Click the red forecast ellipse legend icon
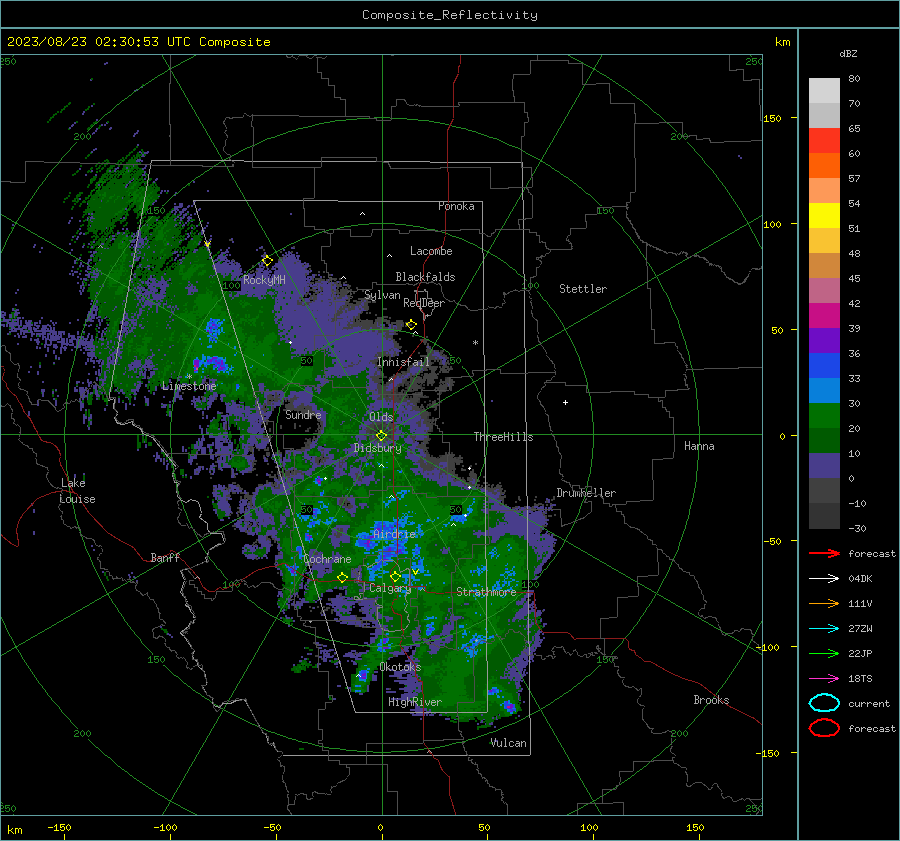900x841 pixels. [x=824, y=728]
